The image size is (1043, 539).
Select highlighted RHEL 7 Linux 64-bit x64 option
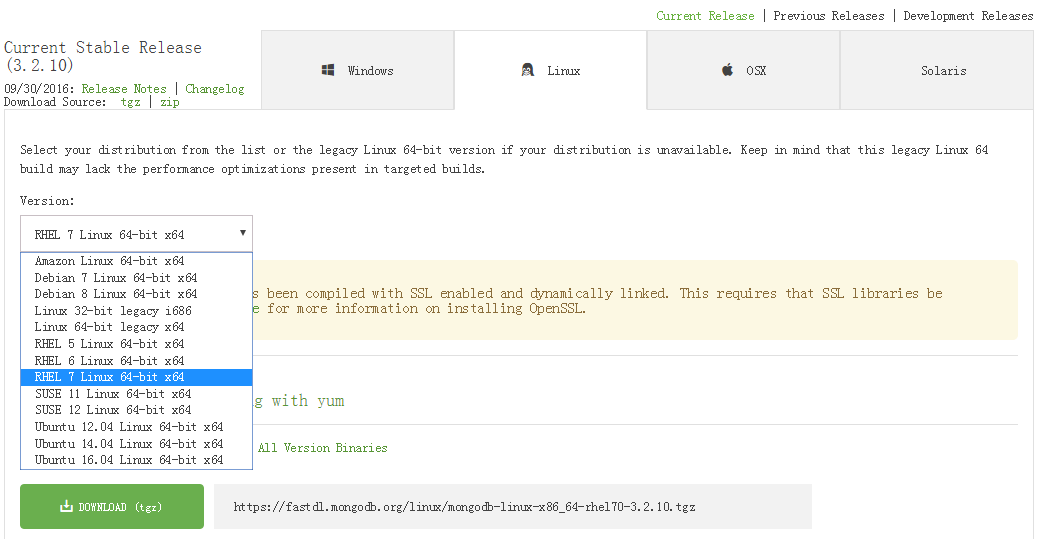(136, 377)
